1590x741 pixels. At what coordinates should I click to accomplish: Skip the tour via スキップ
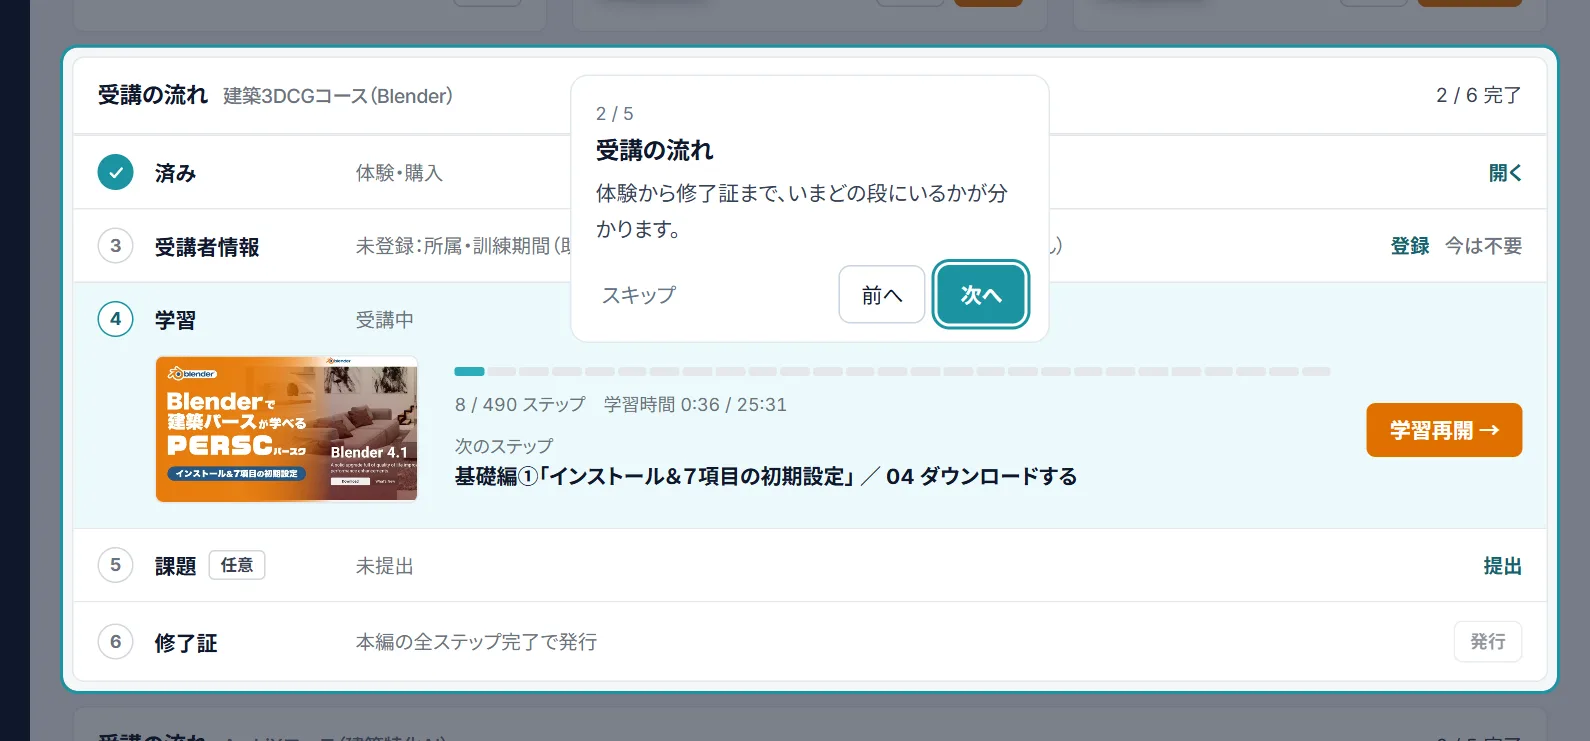[x=639, y=295]
